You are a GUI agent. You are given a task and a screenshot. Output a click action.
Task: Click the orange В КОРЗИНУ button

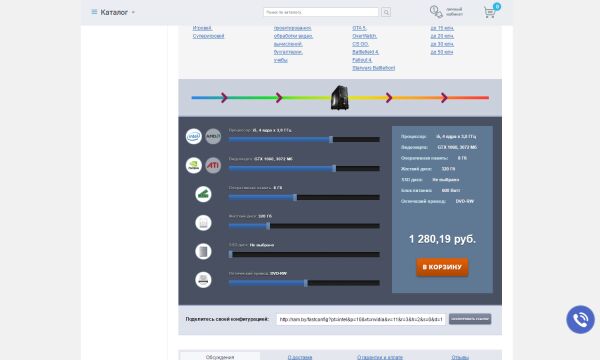(442, 267)
